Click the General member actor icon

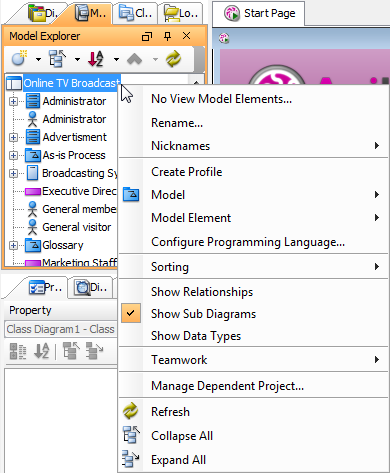(x=32, y=209)
